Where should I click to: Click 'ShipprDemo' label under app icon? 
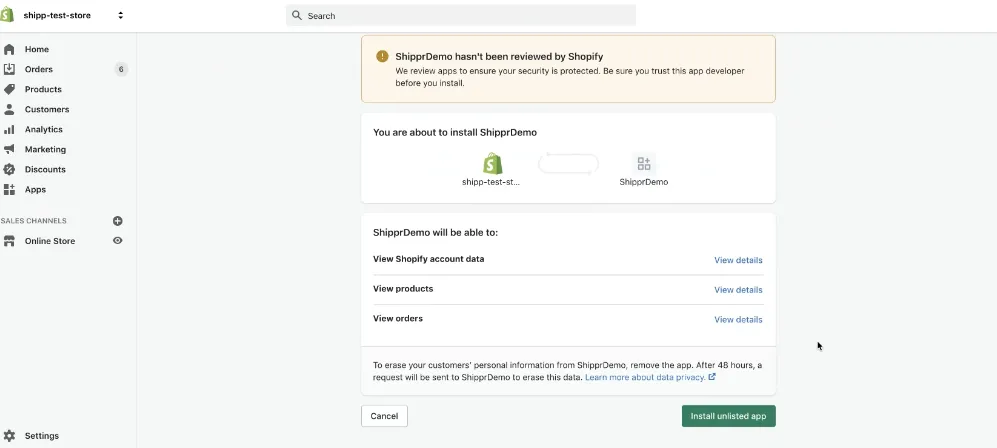tap(643, 182)
